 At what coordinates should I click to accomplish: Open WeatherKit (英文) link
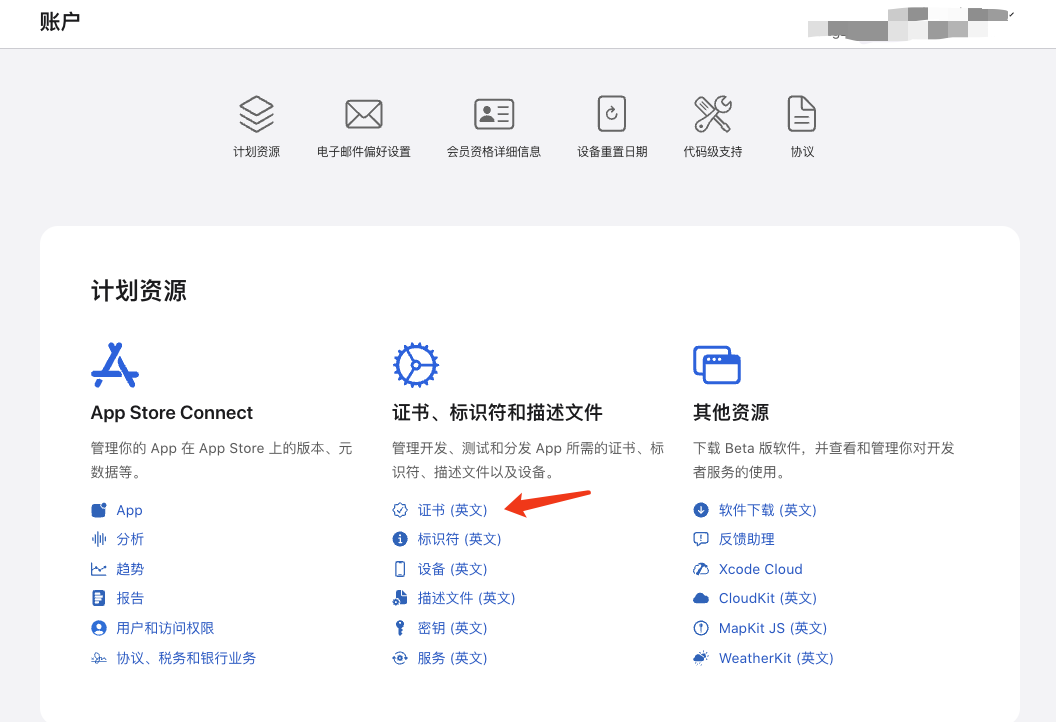[x=775, y=658]
